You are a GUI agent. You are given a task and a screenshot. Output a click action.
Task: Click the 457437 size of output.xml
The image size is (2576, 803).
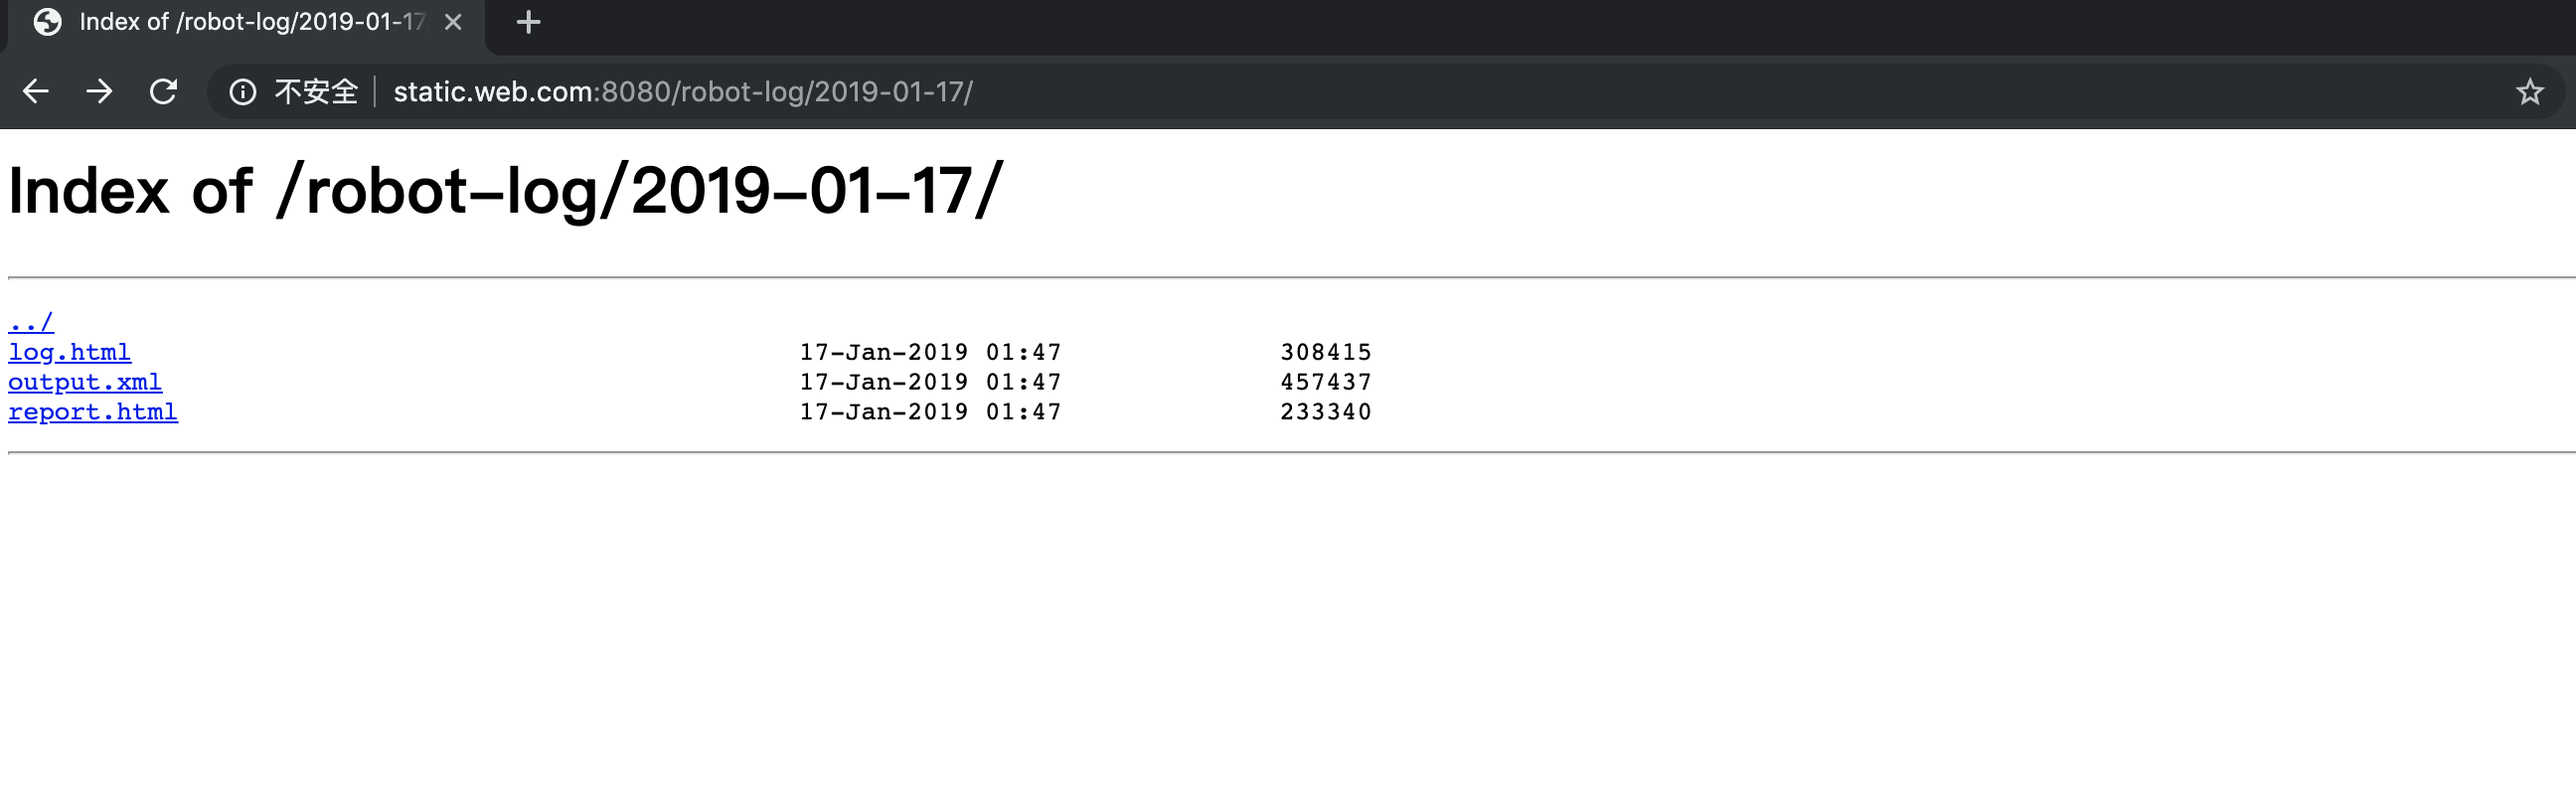tap(1326, 382)
